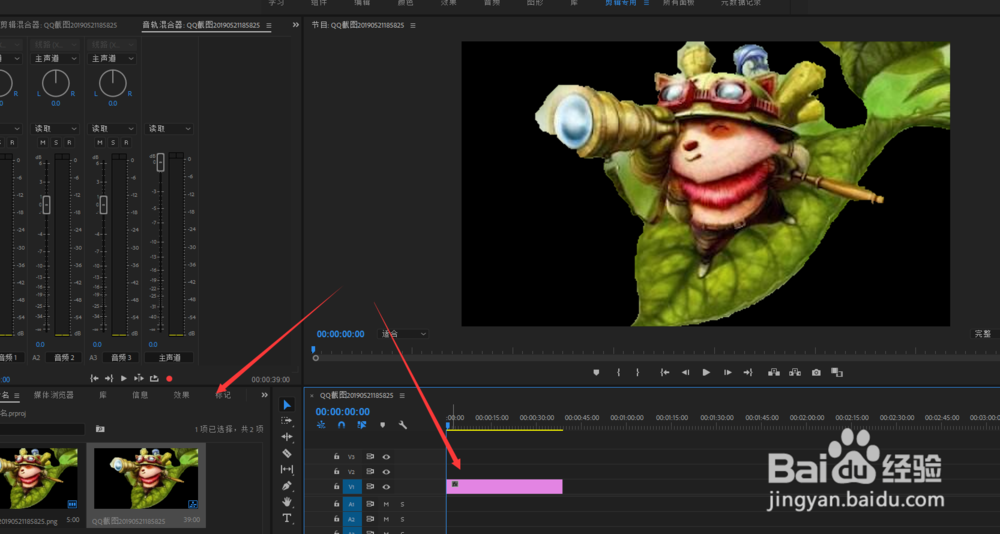Select the Razor tool
Screen dimensions: 1000x534
pos(287,453)
